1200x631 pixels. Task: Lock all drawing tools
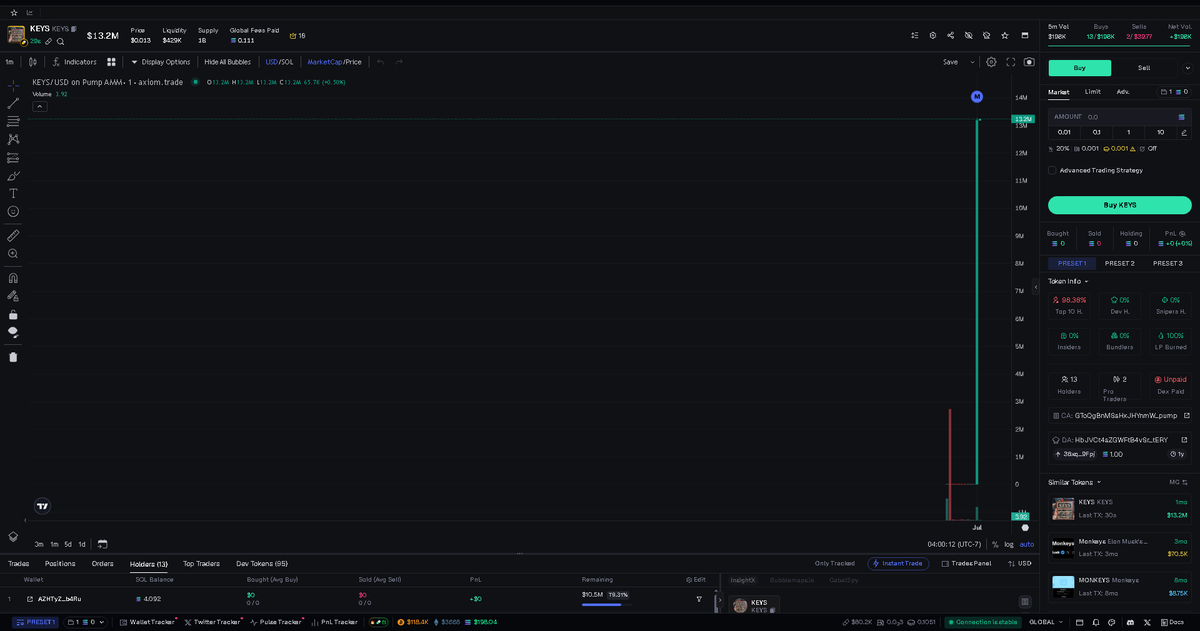[x=13, y=314]
